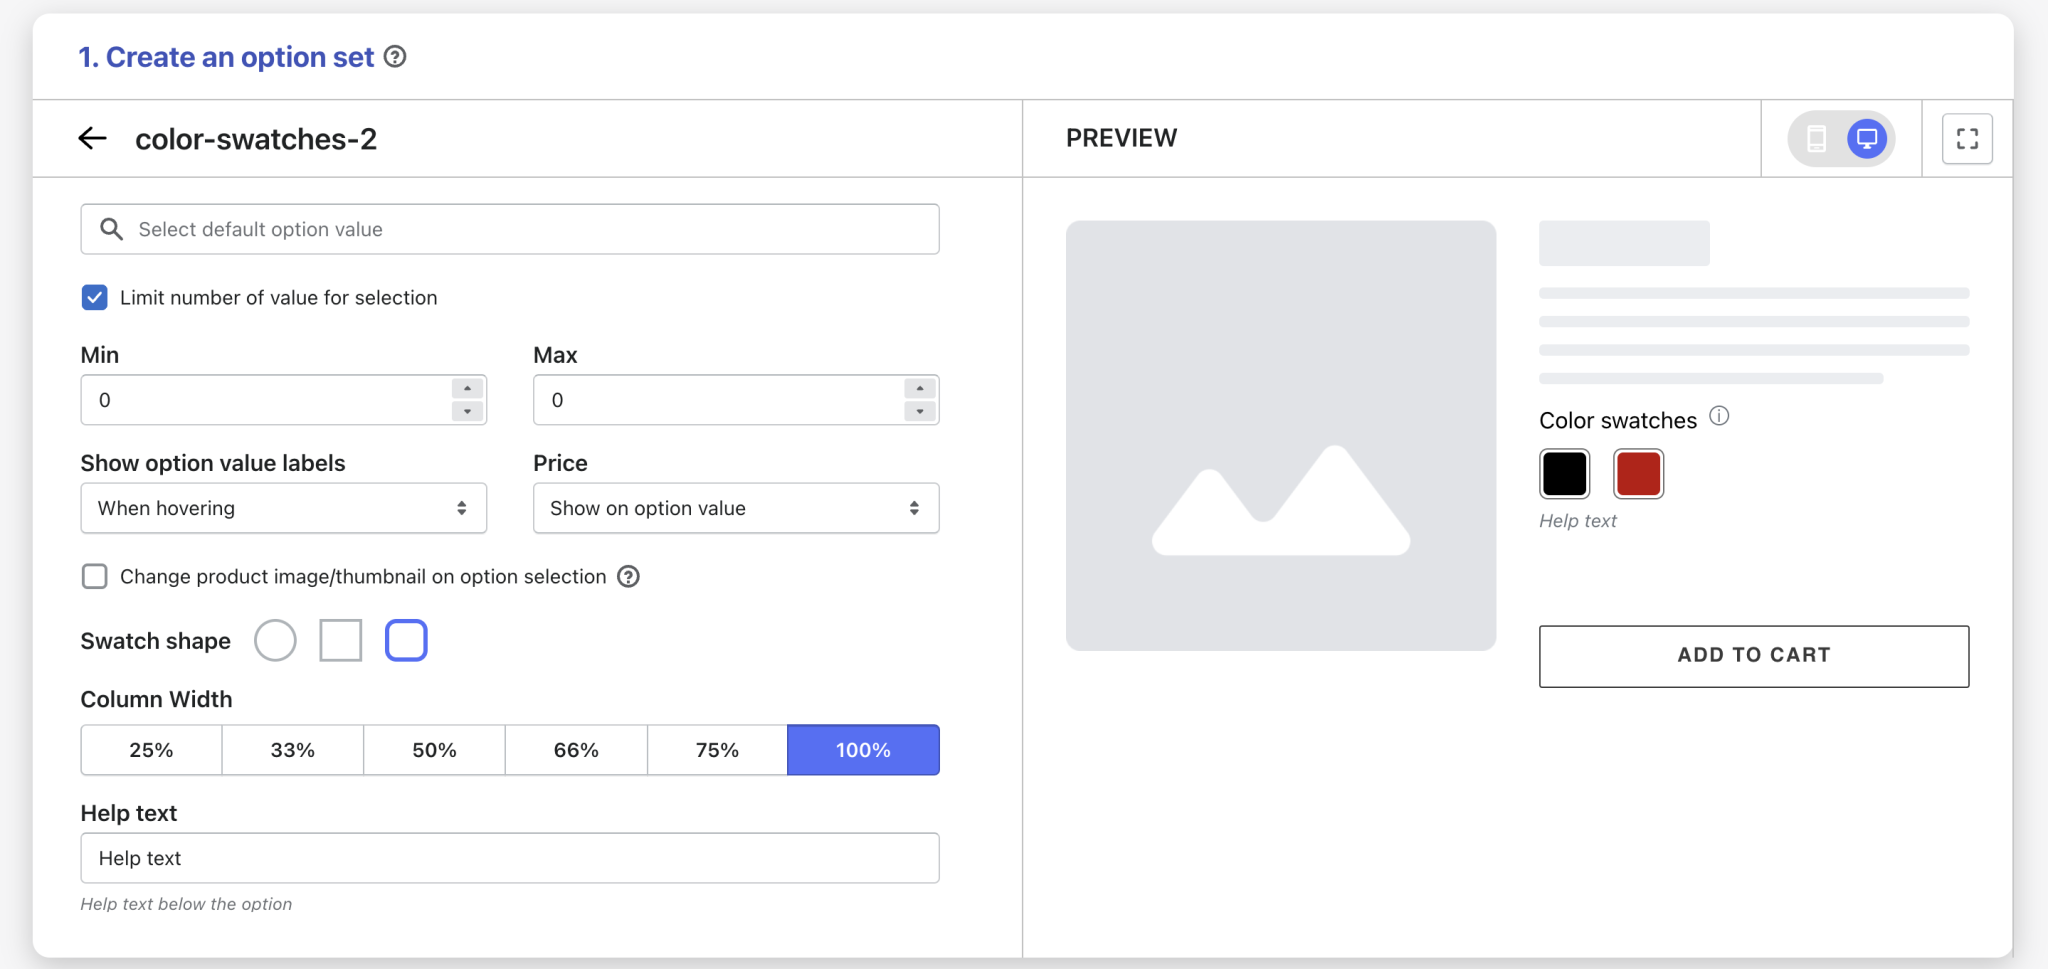Select the rounded square swatch shape
The height and width of the screenshot is (969, 2048).
406,641
